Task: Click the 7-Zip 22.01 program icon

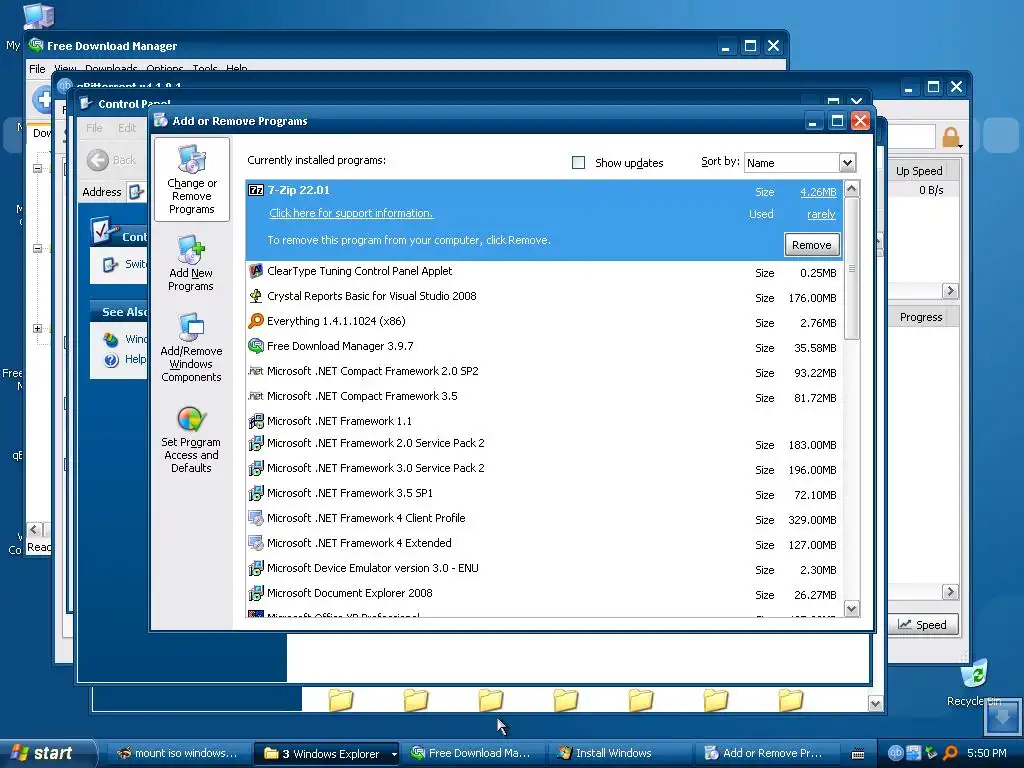Action: [x=256, y=190]
